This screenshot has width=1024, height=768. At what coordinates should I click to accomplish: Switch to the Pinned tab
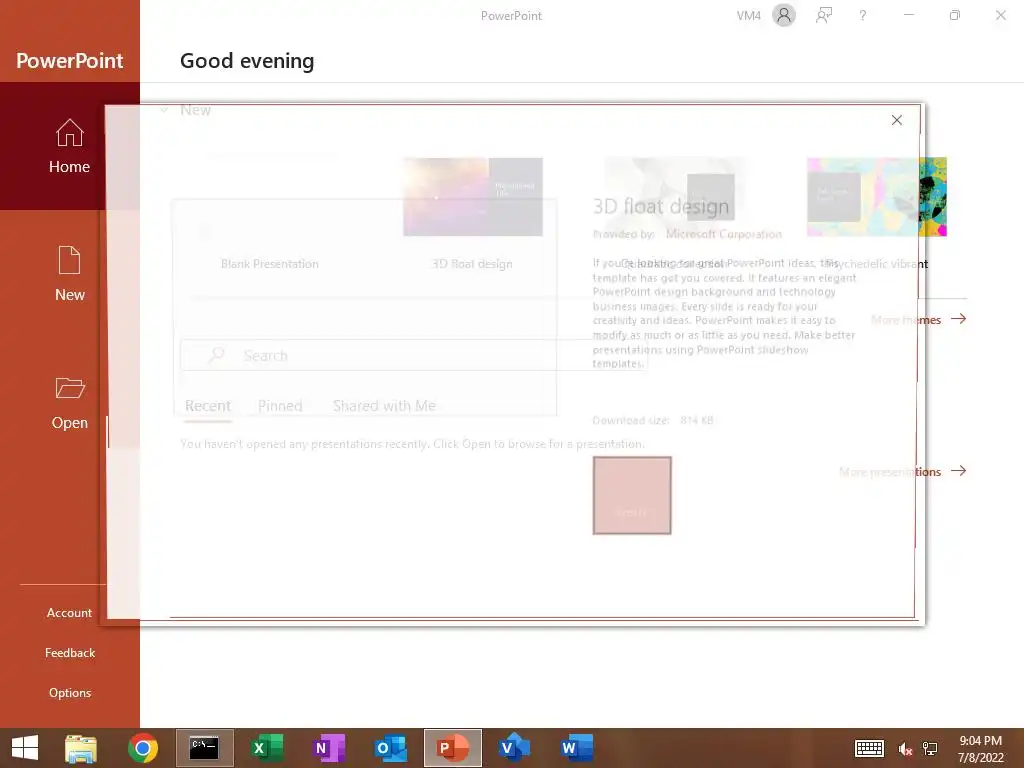[x=280, y=406]
